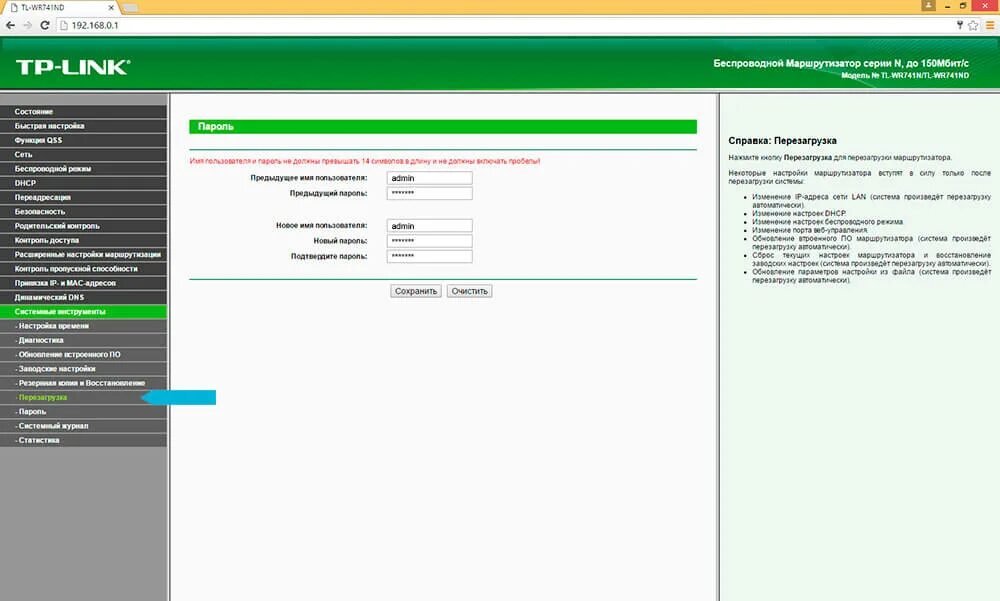Select Перезагрузка submenu item
1000x601 pixels.
[x=84, y=397]
